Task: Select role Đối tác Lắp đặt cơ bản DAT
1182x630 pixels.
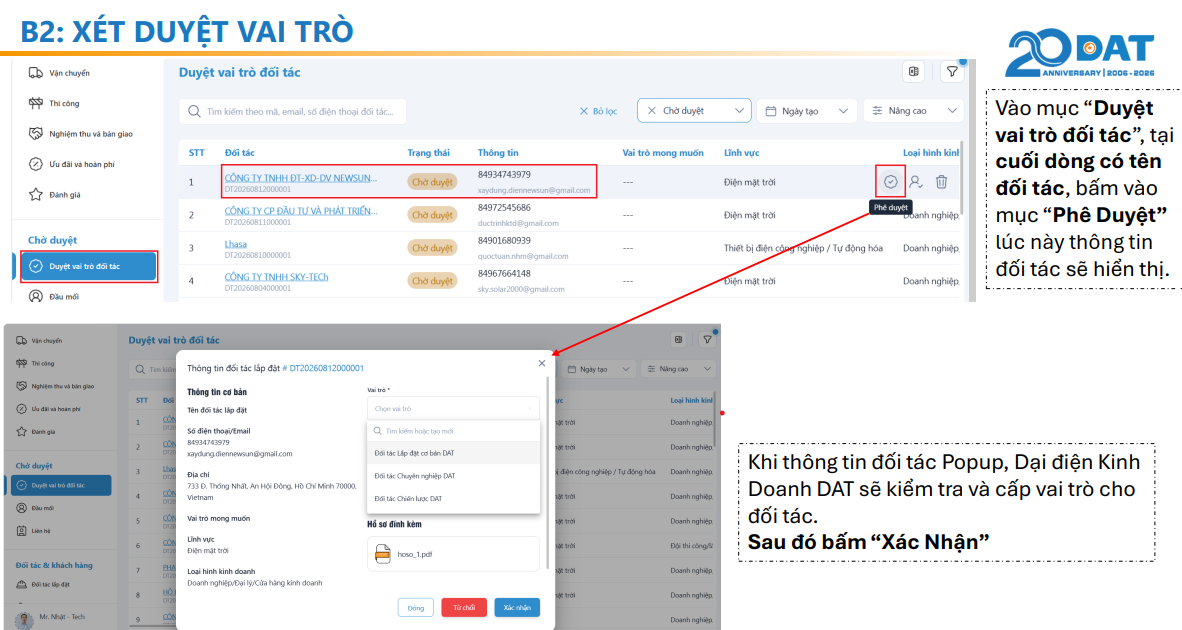Action: tap(454, 453)
